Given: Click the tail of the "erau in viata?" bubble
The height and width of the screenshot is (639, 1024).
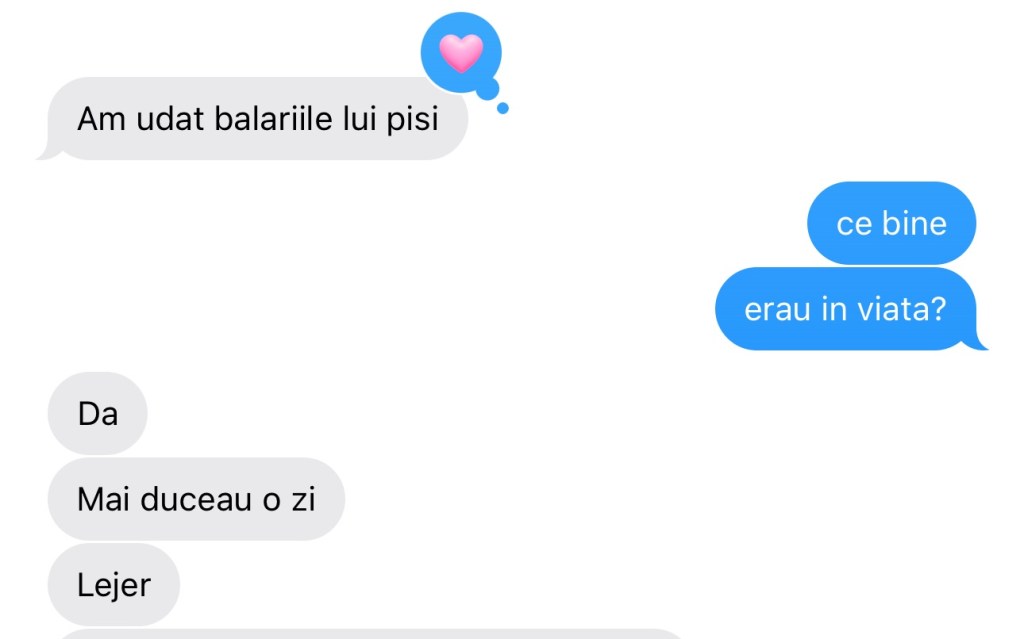Looking at the screenshot, I should [x=980, y=342].
